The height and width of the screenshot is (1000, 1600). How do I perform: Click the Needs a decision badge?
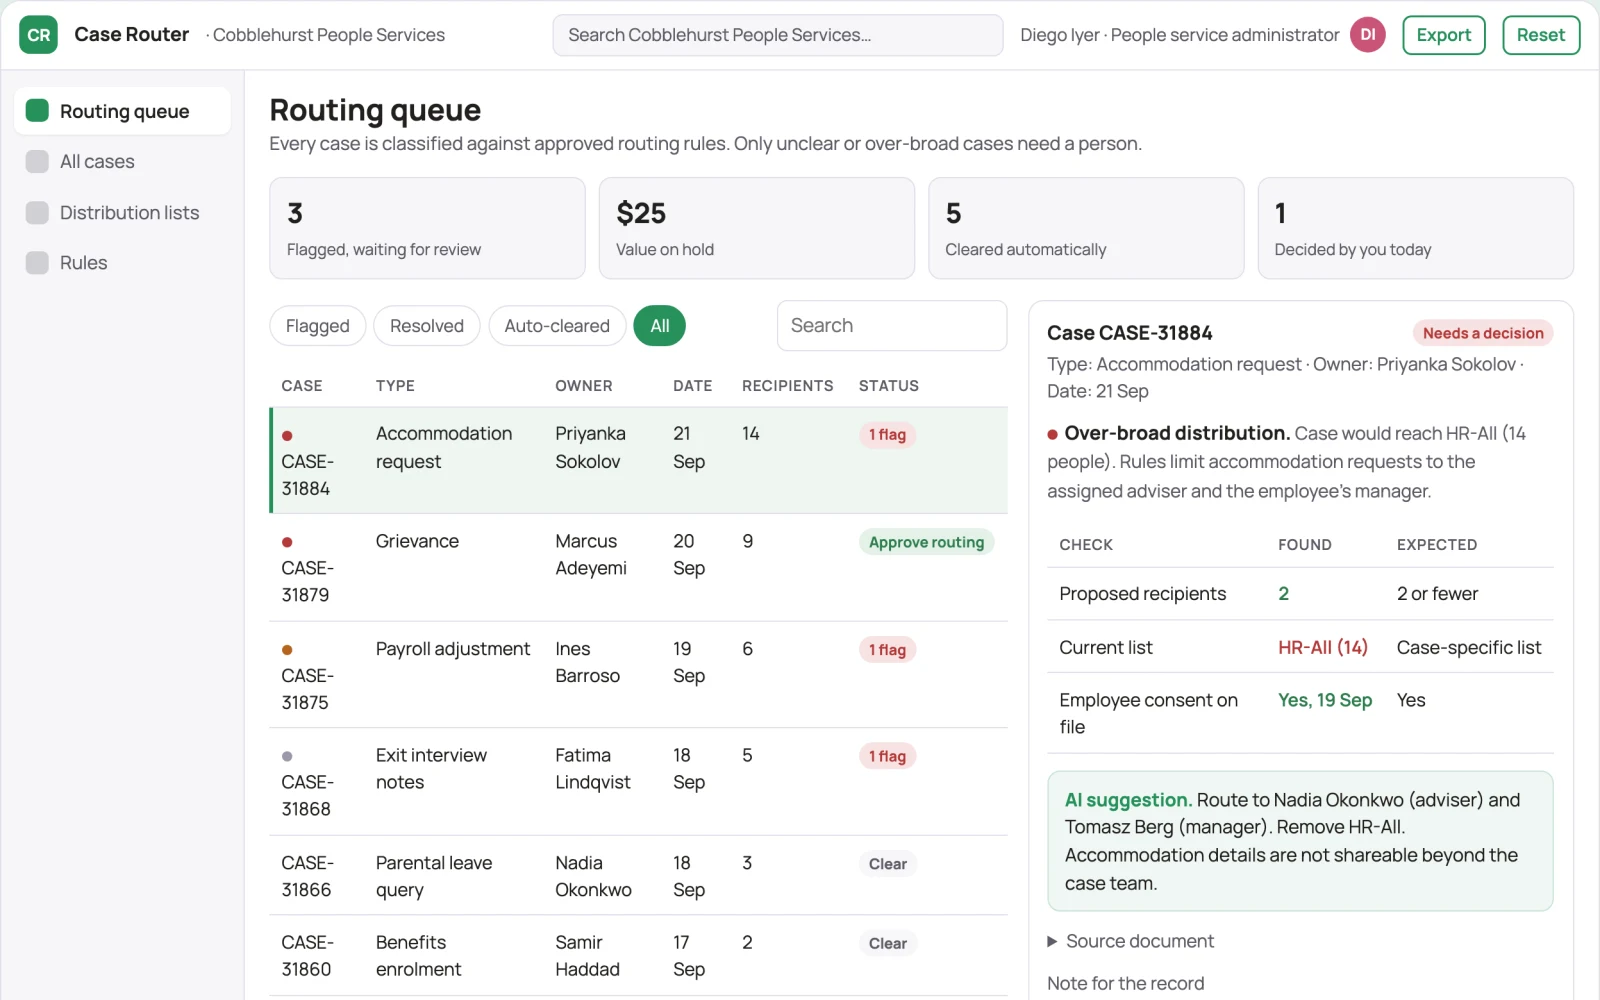1483,333
